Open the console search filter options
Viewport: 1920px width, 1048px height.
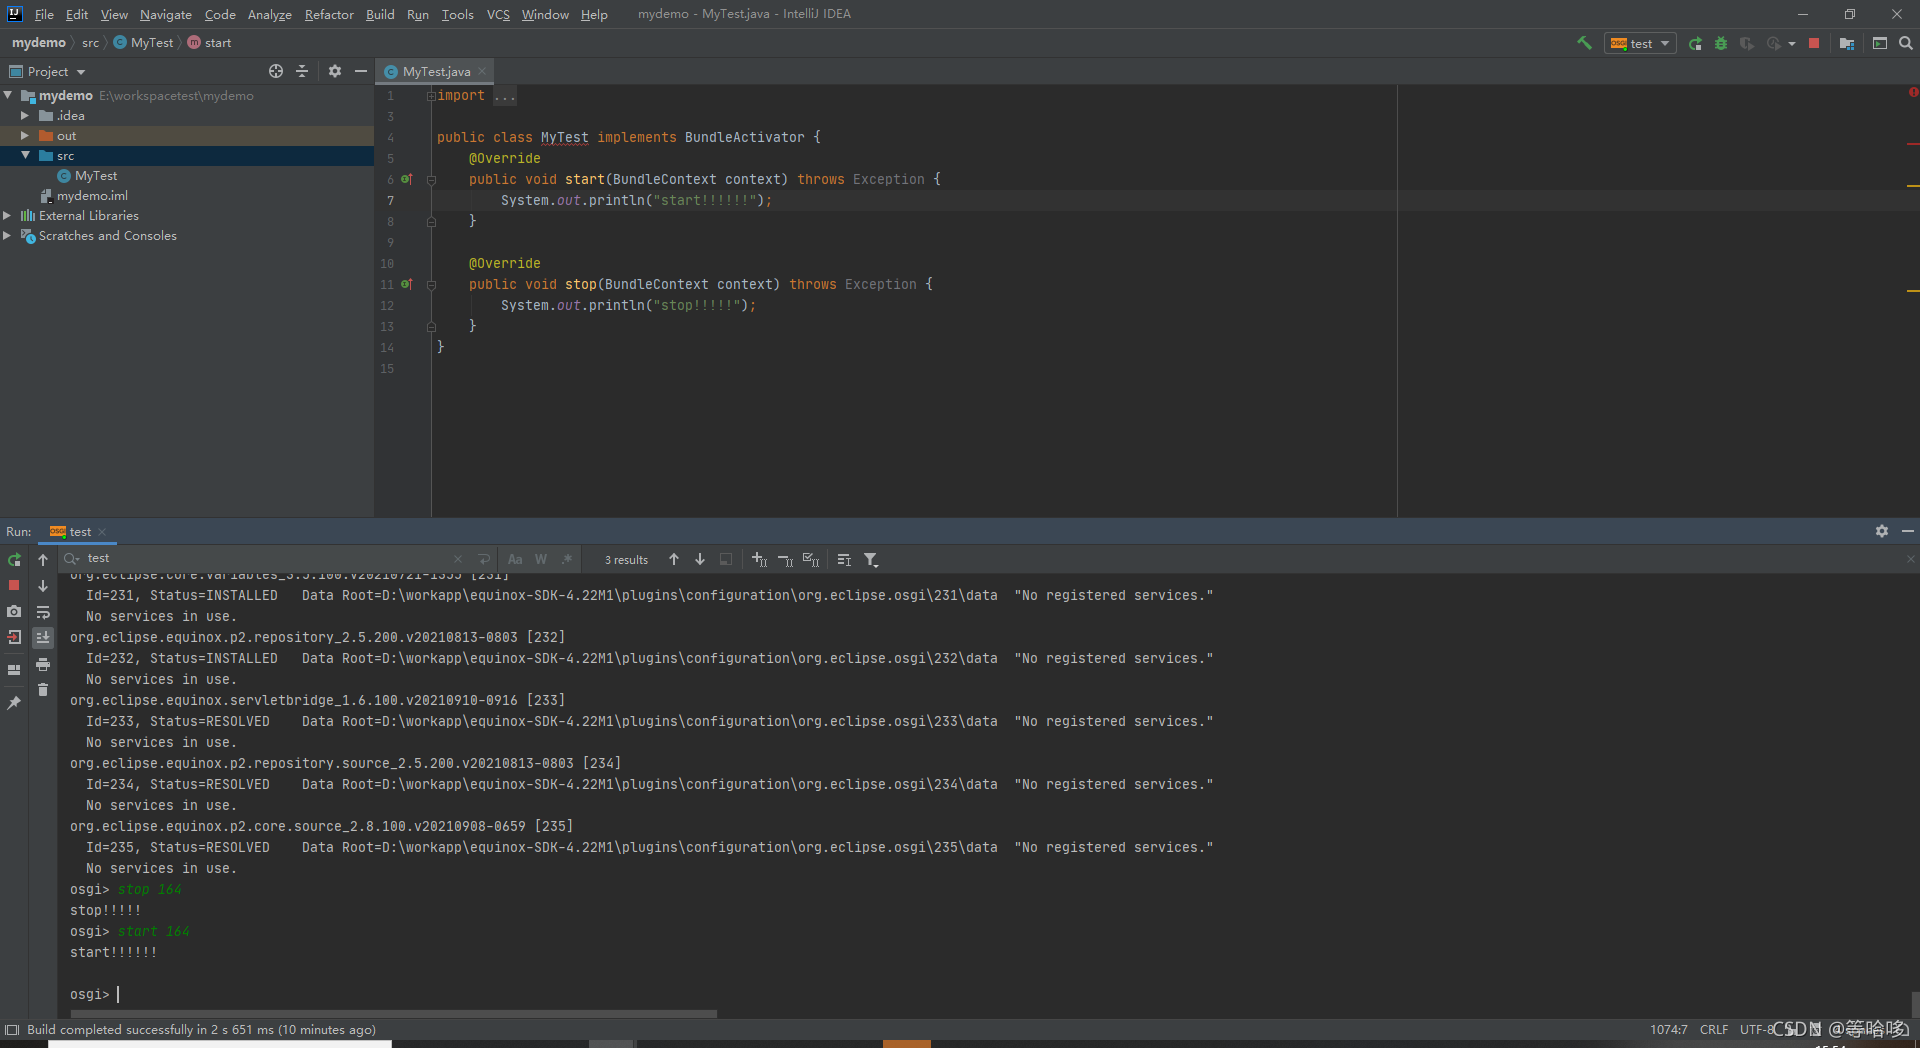[x=871, y=560]
